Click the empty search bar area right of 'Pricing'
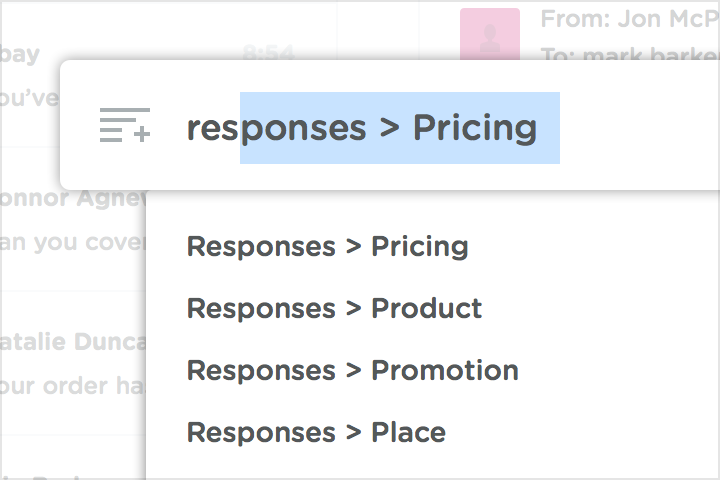 640,127
